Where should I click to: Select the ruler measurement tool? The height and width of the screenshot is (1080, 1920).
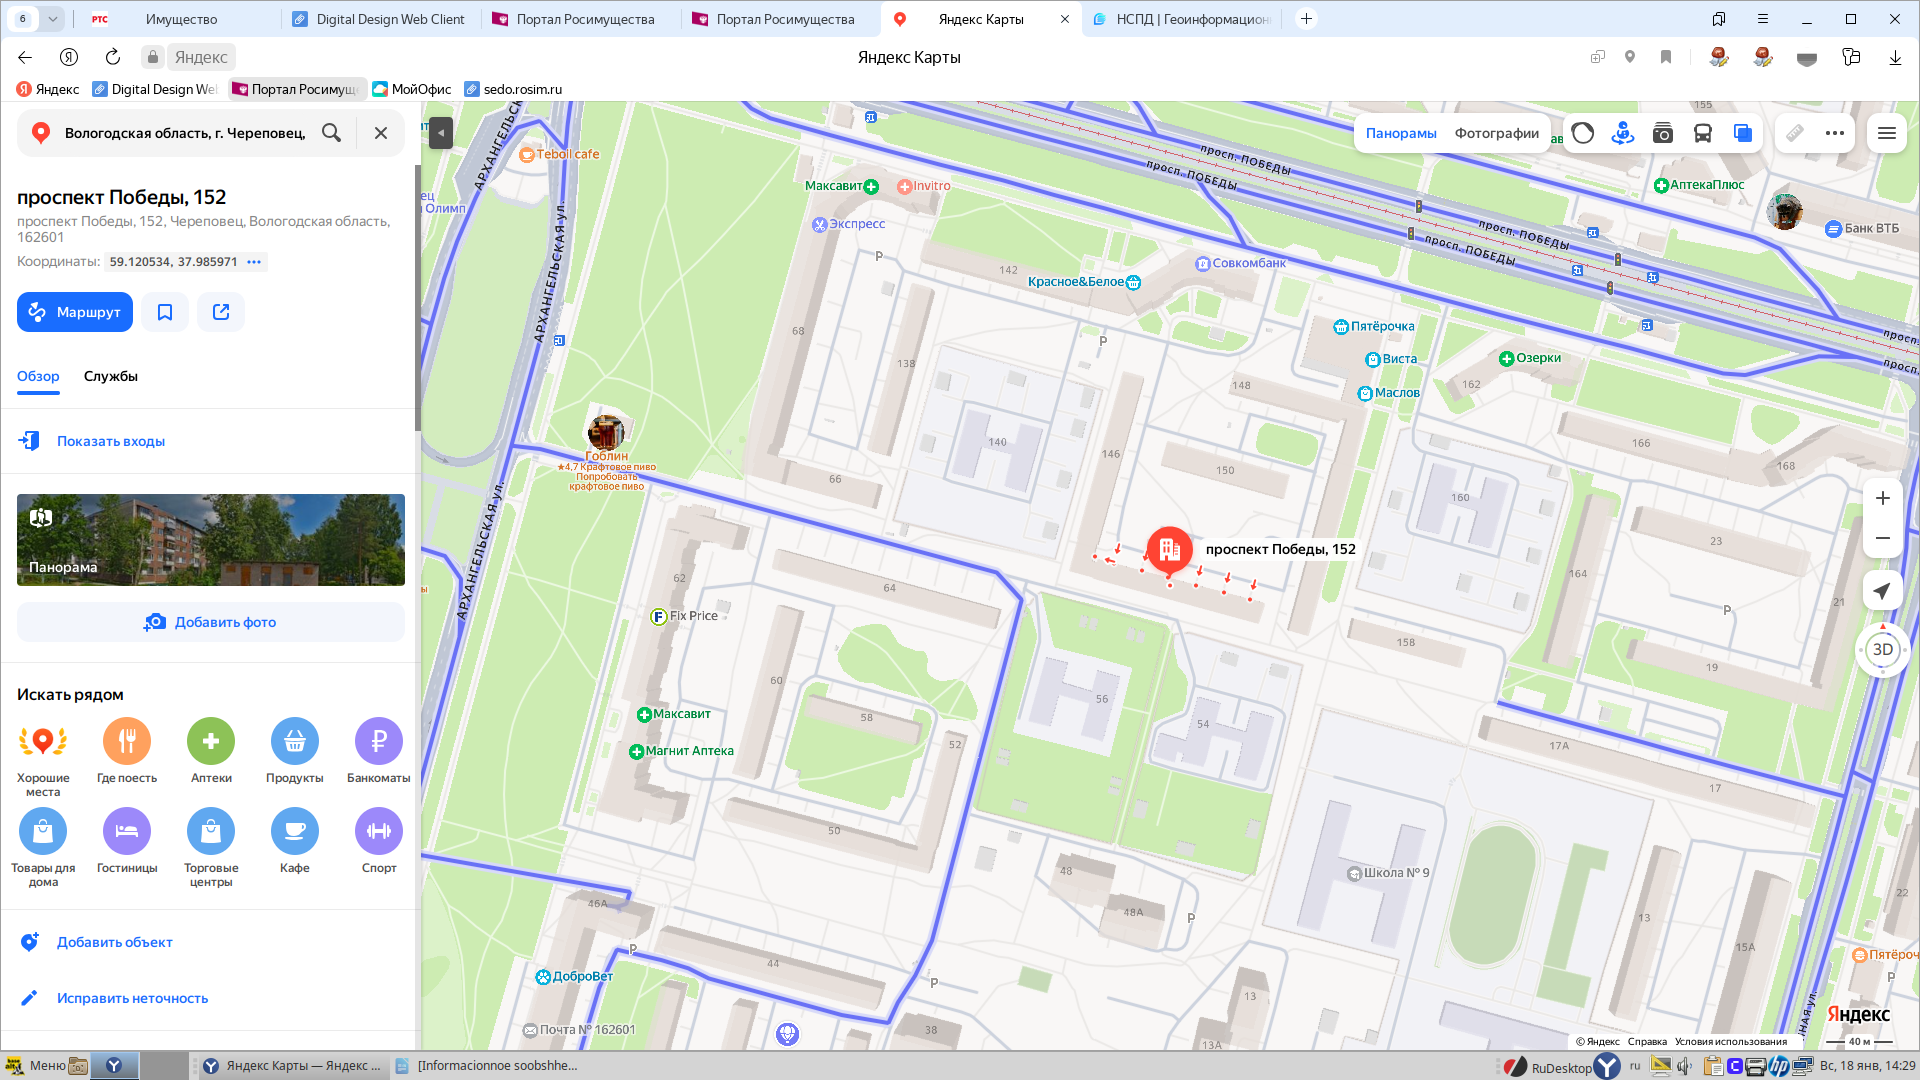[x=1795, y=133]
